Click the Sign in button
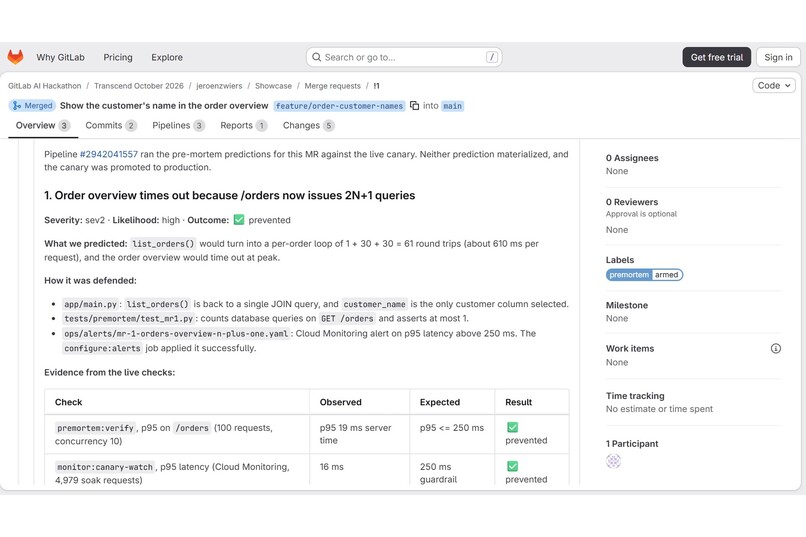The image size is (806, 537). (x=778, y=57)
